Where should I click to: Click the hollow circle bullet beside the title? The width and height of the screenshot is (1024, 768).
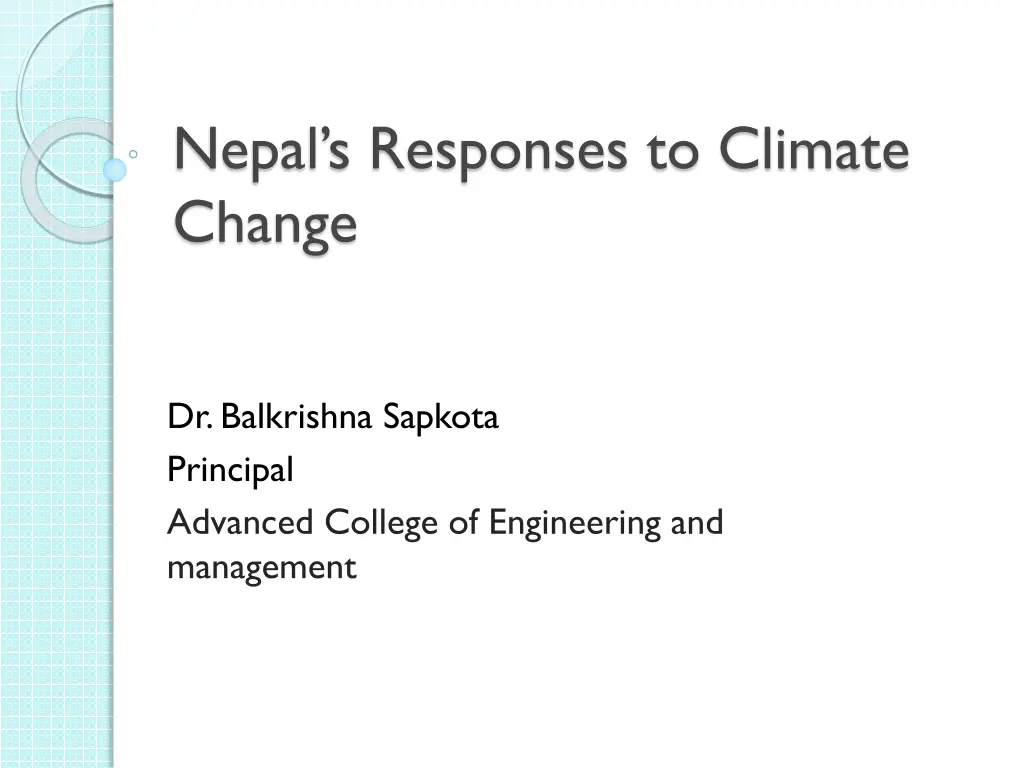134,155
